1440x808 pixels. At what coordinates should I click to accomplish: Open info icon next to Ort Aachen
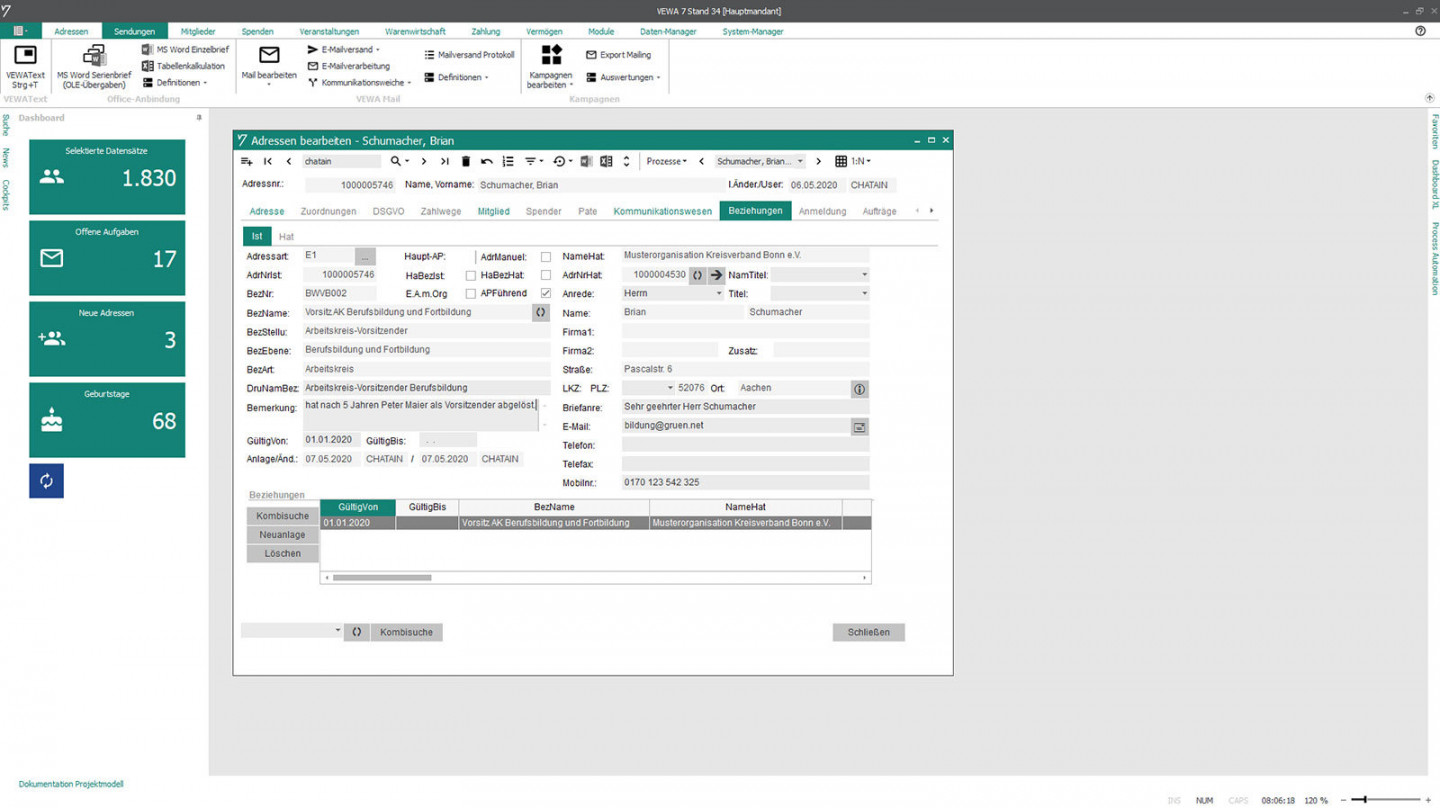pyautogui.click(x=859, y=389)
